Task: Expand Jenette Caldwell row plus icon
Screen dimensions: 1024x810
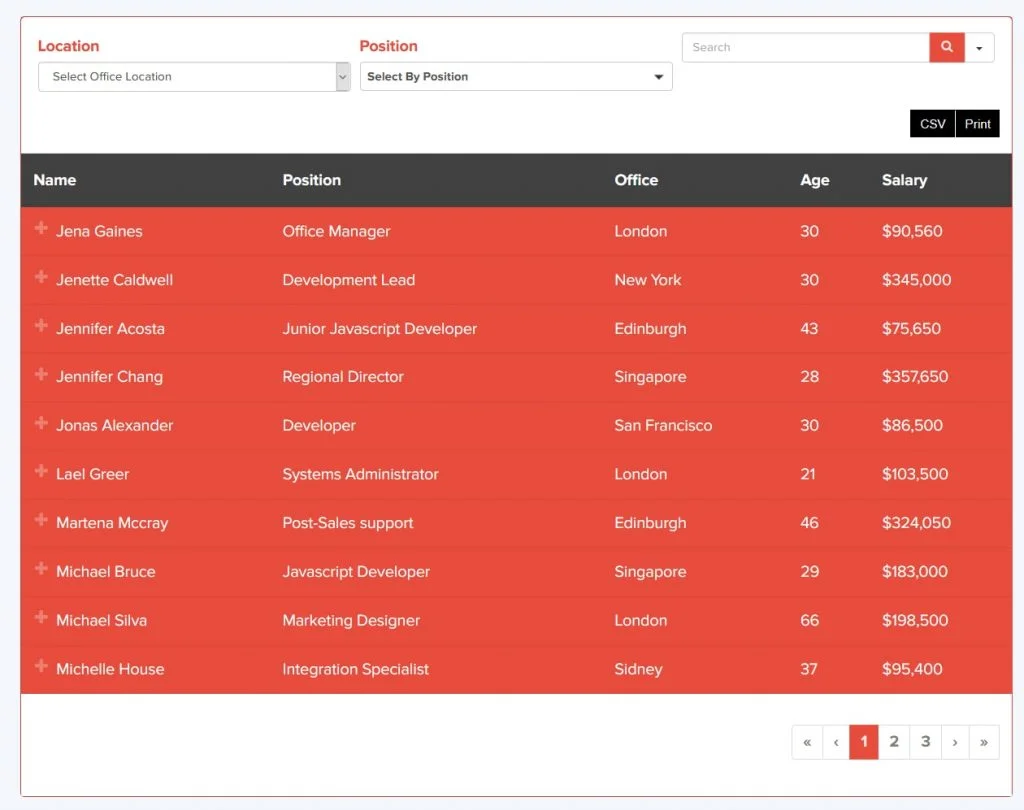Action: [x=41, y=277]
